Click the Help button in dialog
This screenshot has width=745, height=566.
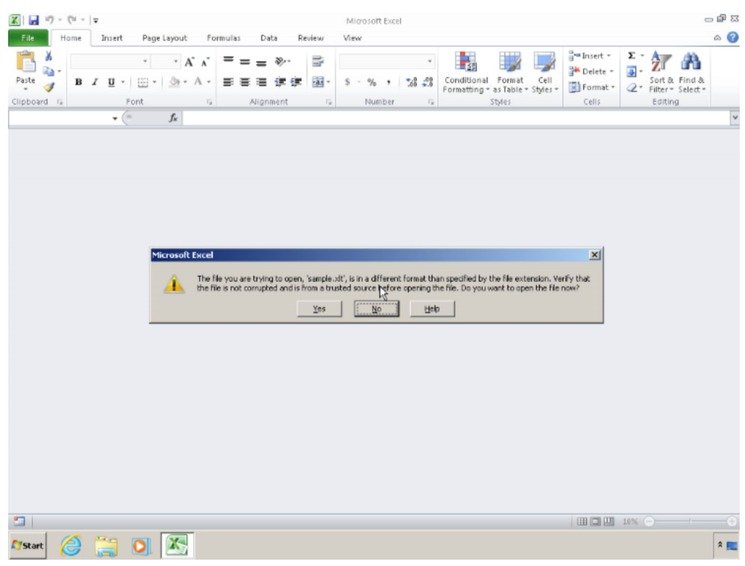click(x=432, y=309)
